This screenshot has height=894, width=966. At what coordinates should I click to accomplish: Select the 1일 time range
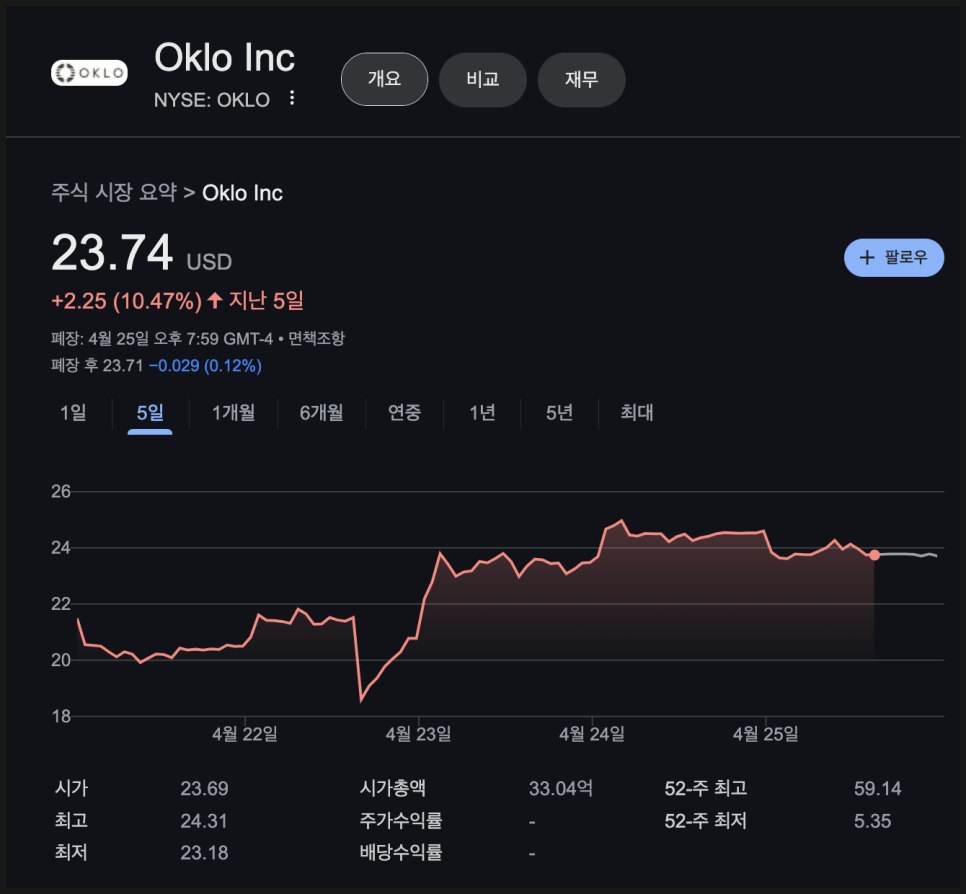click(x=73, y=413)
